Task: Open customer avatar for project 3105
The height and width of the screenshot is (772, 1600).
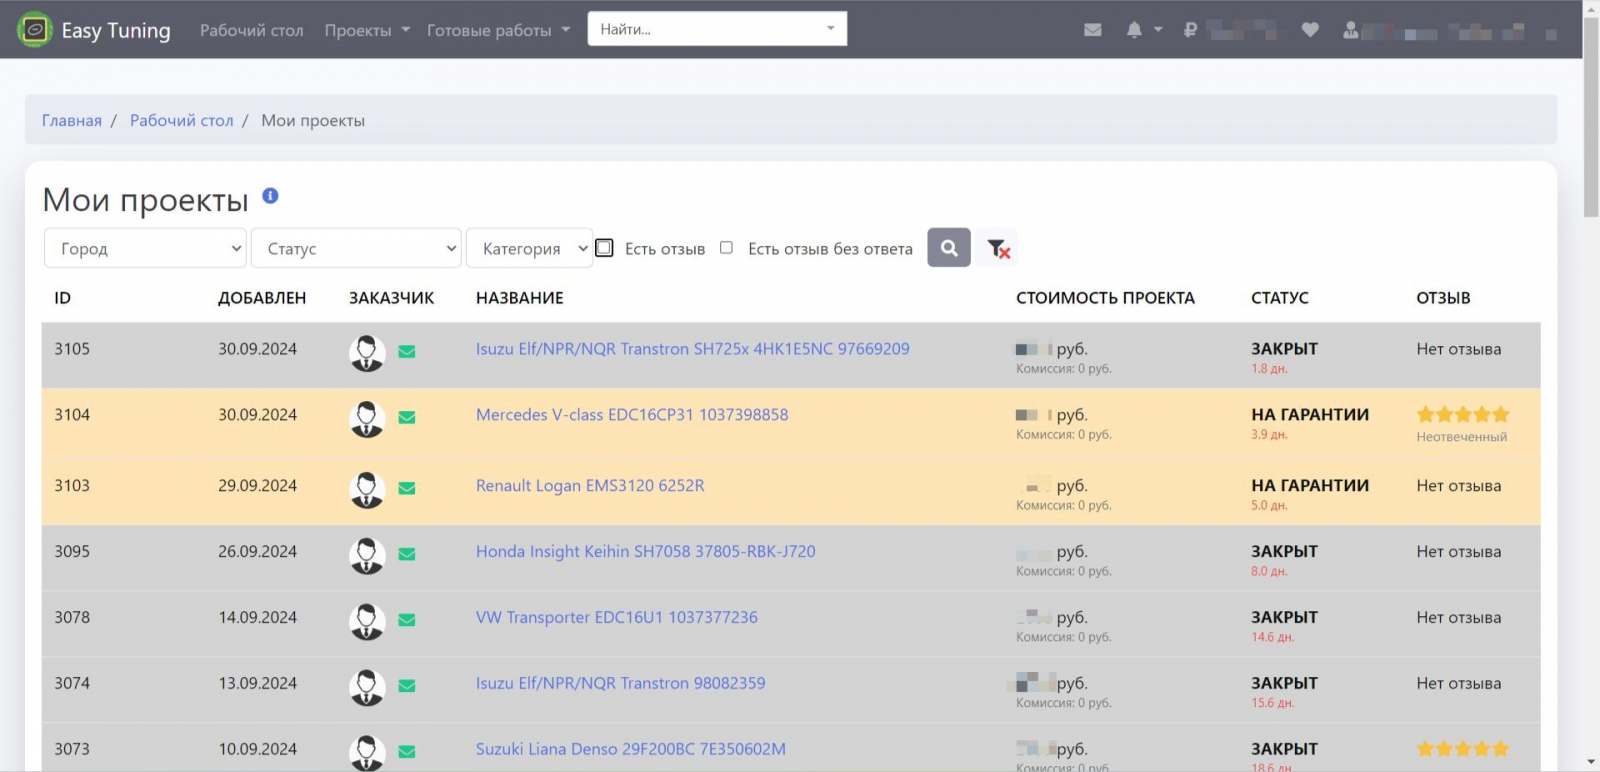Action: pos(367,353)
